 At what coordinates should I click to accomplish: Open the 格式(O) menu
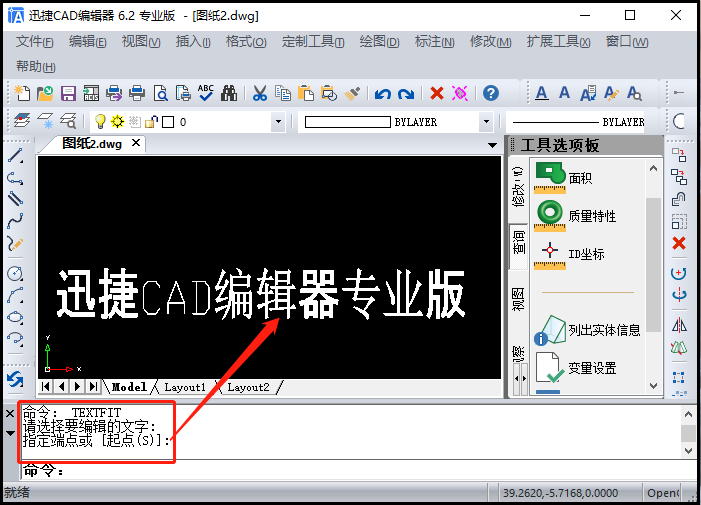pos(246,42)
